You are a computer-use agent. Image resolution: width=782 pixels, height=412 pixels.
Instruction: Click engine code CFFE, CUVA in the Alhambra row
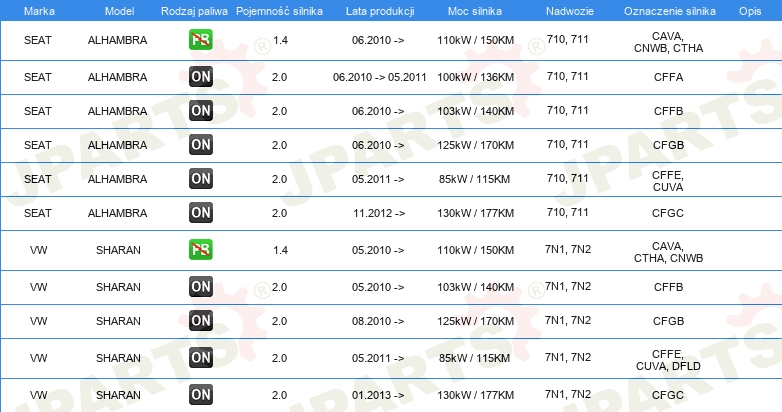click(668, 181)
